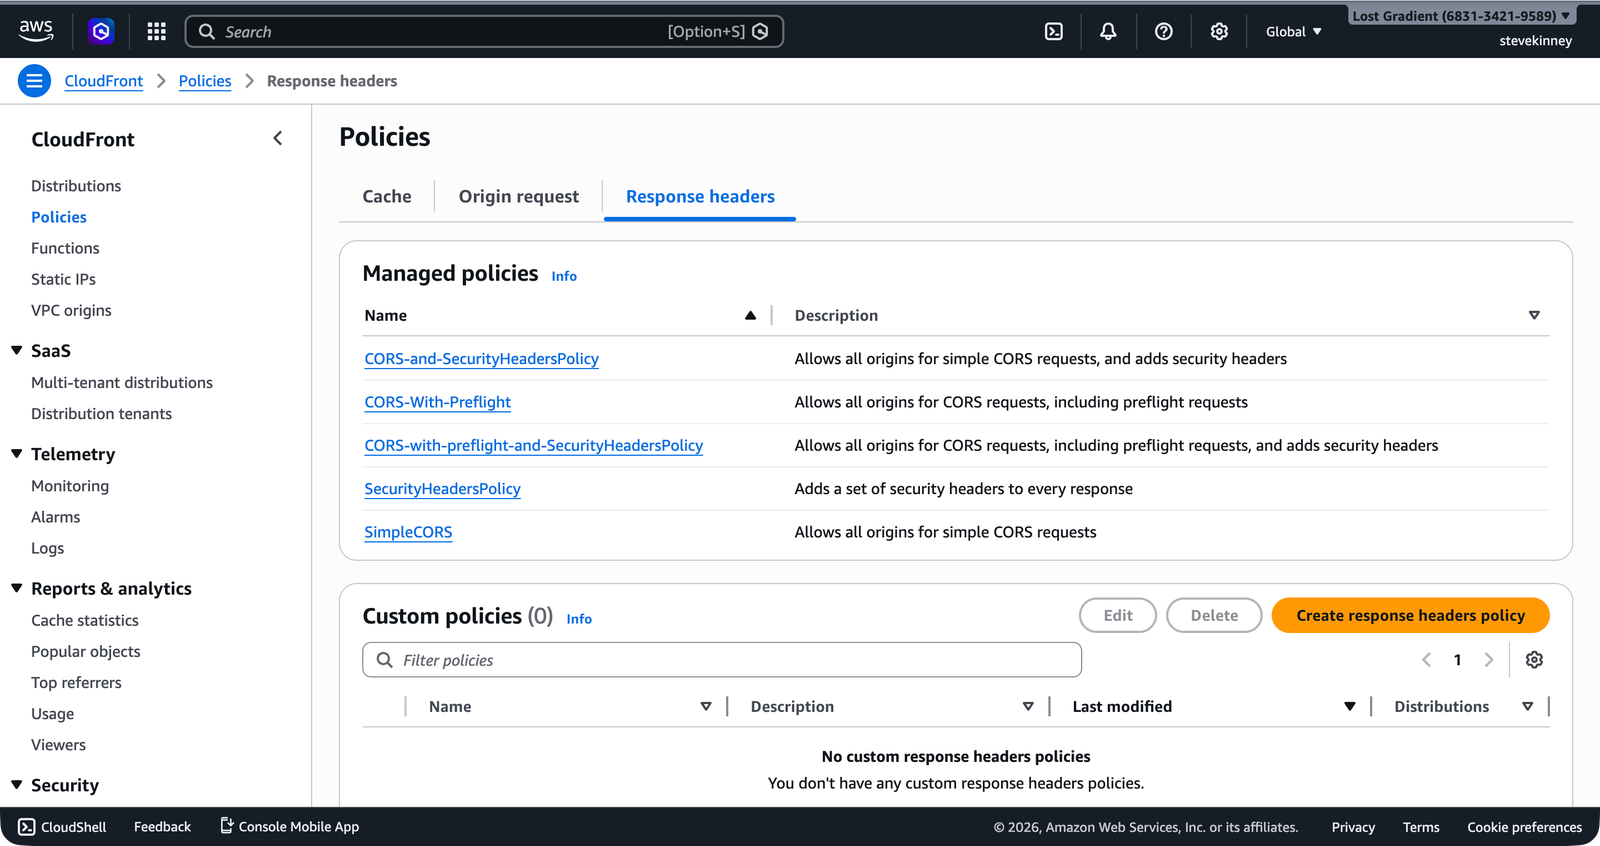The image size is (1600, 846).
Task: Open Functions in side navigation
Action: point(65,248)
